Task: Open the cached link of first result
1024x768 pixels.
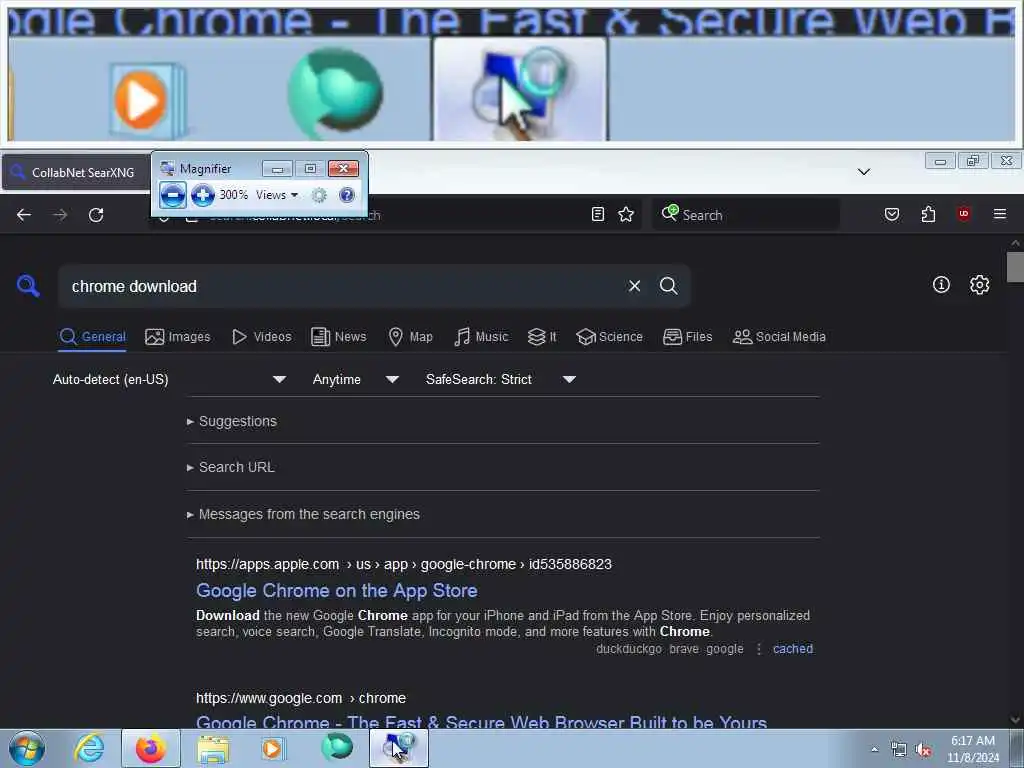Action: [x=793, y=649]
